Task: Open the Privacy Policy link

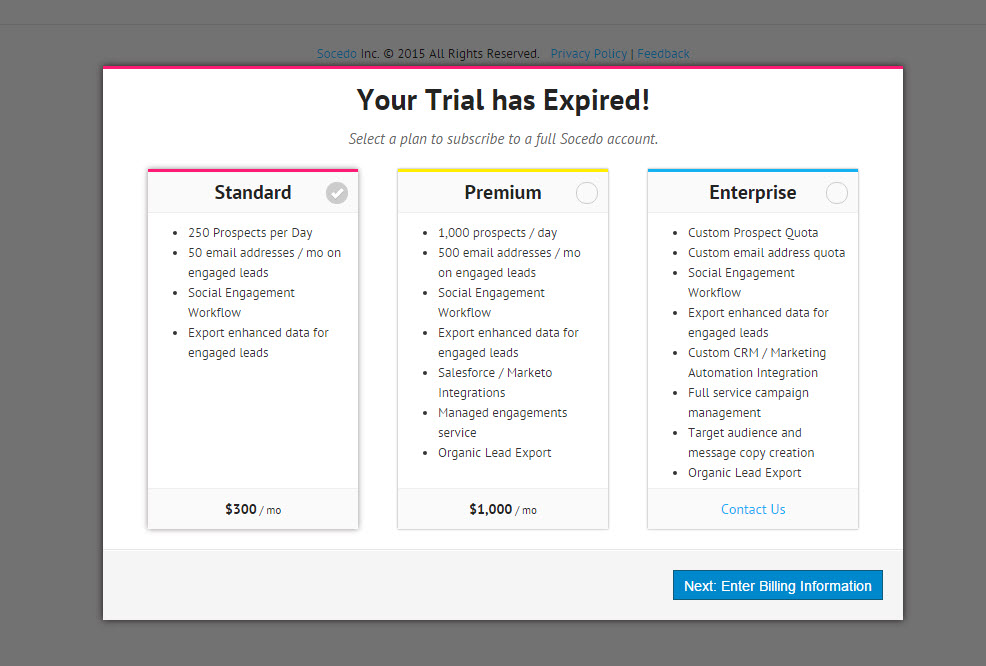Action: [x=589, y=54]
